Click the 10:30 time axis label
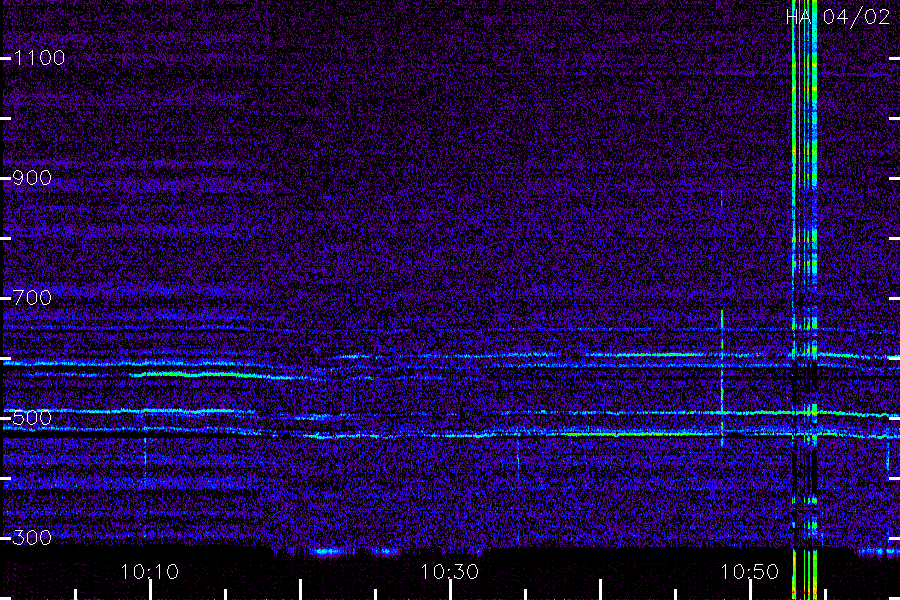The width and height of the screenshot is (900, 600). (x=449, y=572)
